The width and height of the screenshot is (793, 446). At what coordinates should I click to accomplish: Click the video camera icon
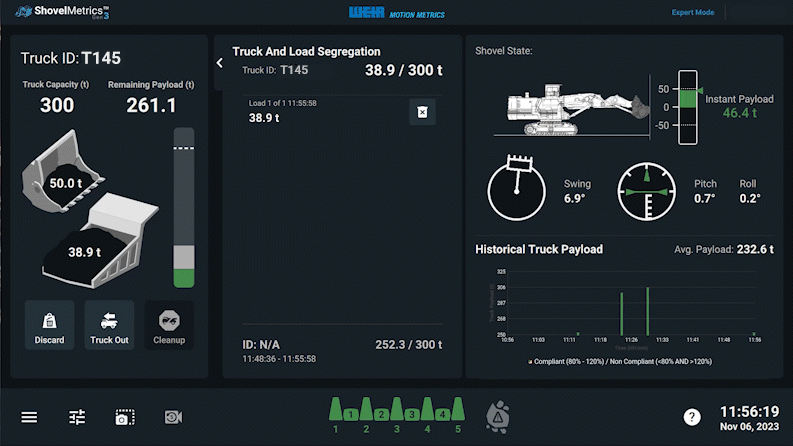174,417
